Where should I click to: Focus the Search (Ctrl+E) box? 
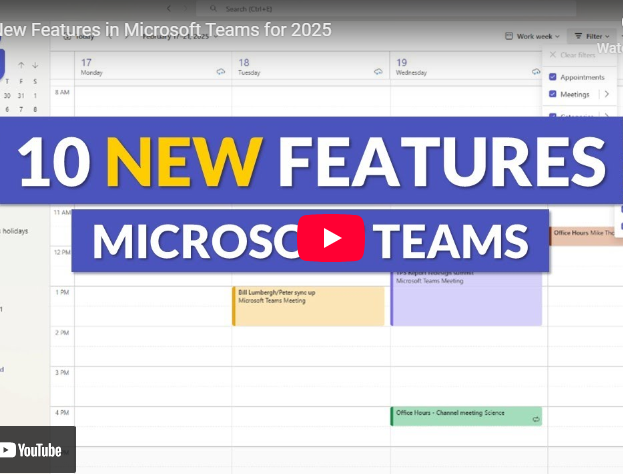(385, 8)
